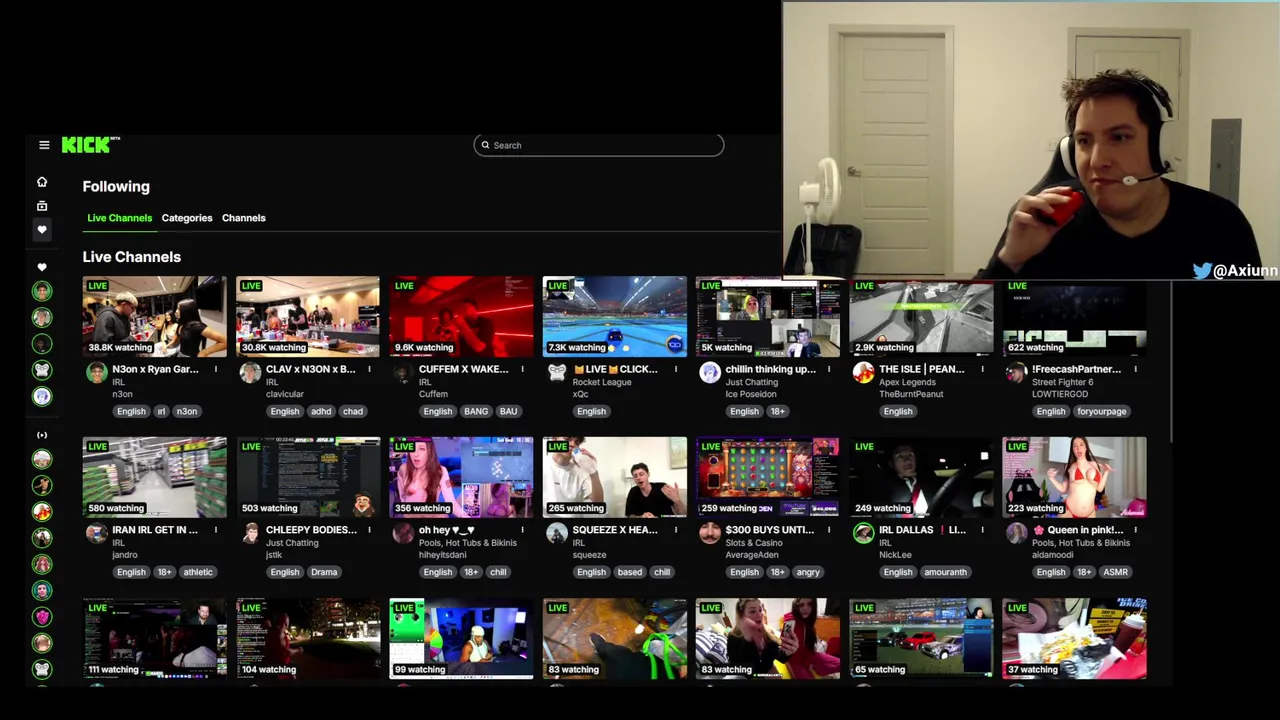Open jandro's avatar on IRAN IRL card
Image resolution: width=1280 pixels, height=720 pixels.
(97, 534)
